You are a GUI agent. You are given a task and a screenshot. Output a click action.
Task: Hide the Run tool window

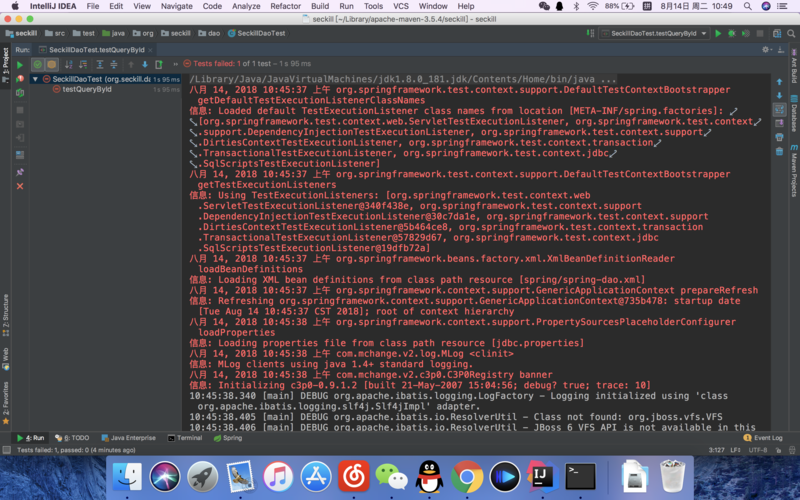coord(781,49)
